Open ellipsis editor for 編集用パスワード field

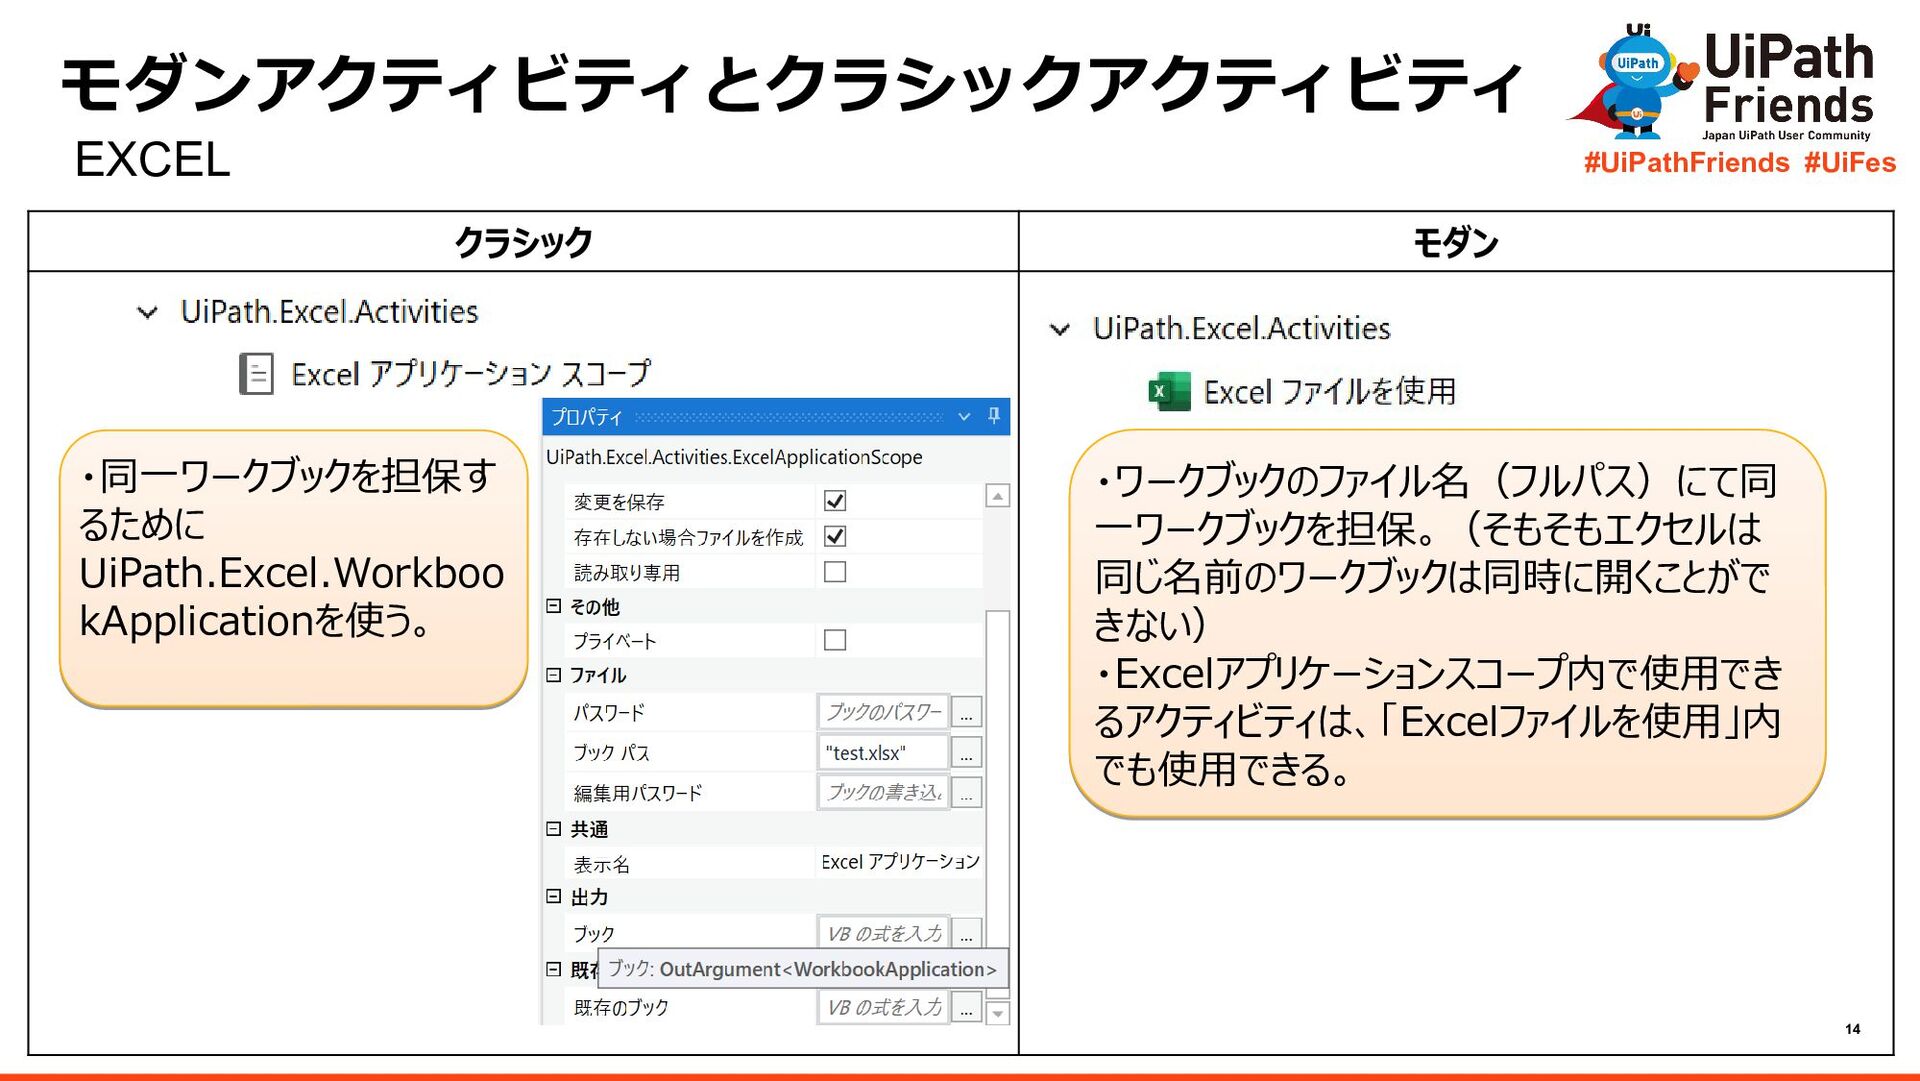click(x=966, y=792)
